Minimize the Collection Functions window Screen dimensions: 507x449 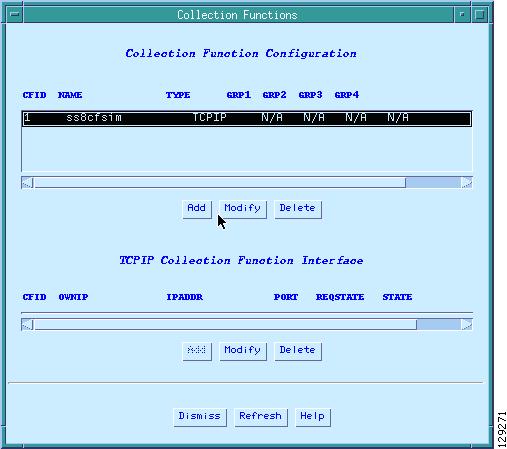point(462,14)
